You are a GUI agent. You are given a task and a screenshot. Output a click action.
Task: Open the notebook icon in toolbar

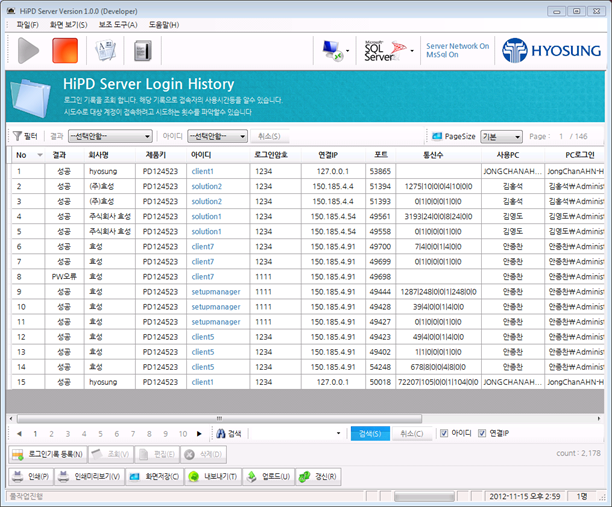coord(142,51)
